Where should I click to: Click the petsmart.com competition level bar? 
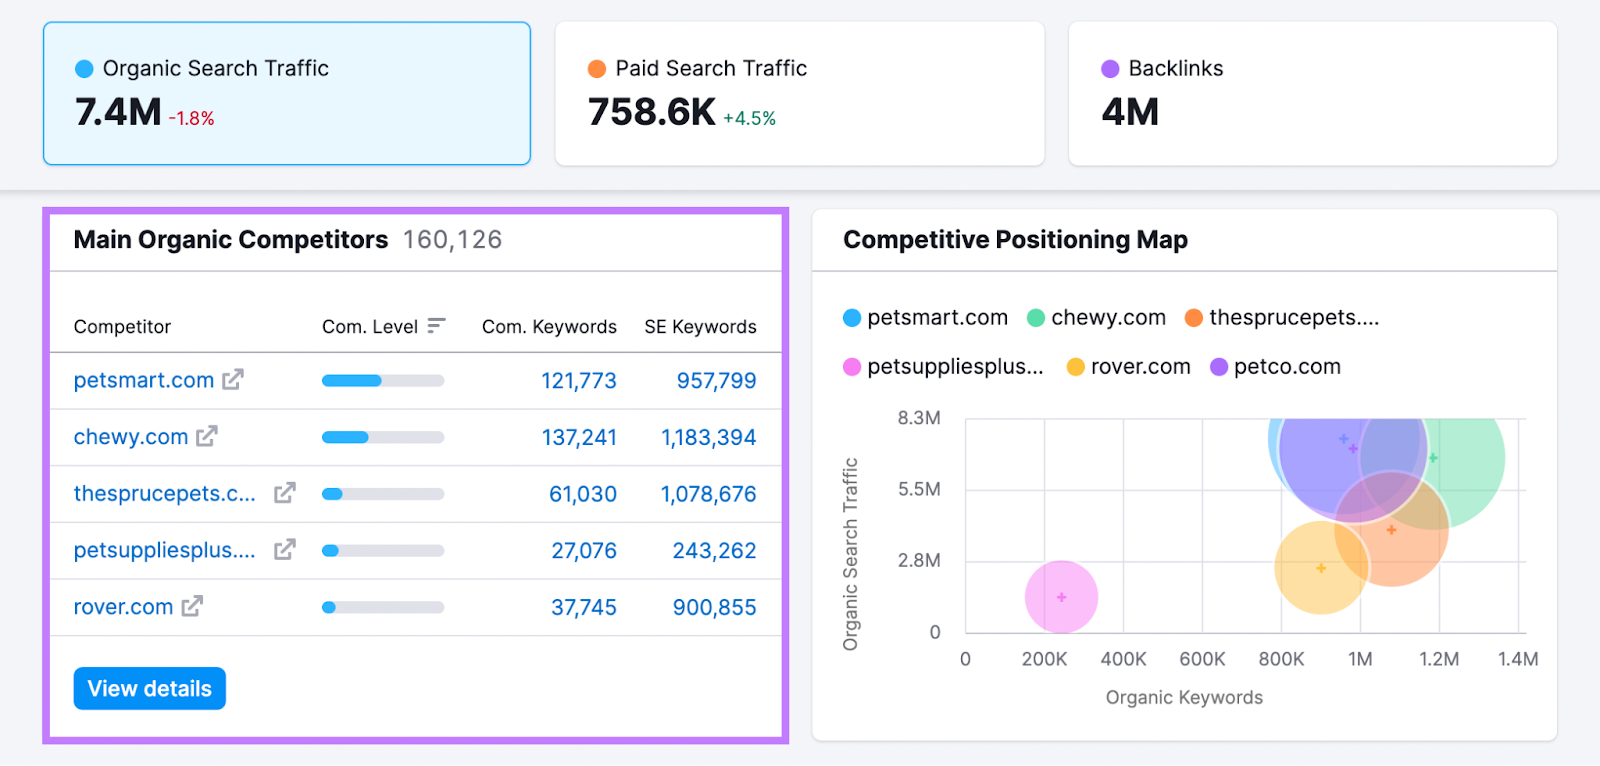pyautogui.click(x=383, y=380)
